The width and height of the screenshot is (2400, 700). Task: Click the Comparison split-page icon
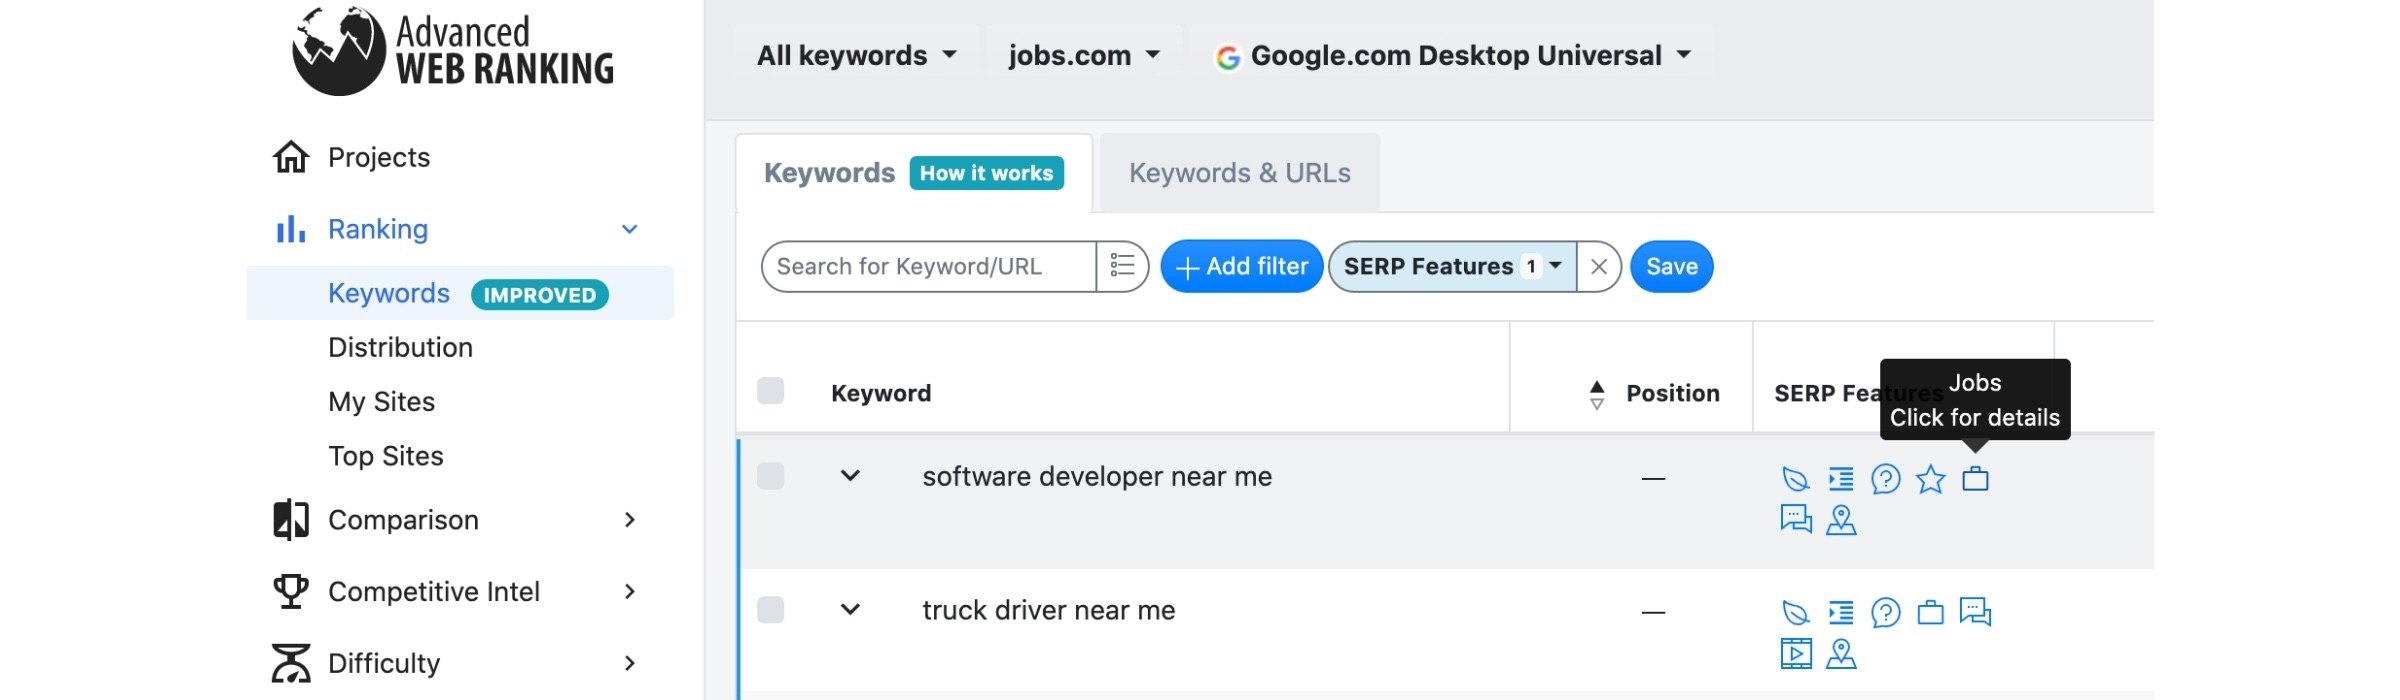point(291,520)
